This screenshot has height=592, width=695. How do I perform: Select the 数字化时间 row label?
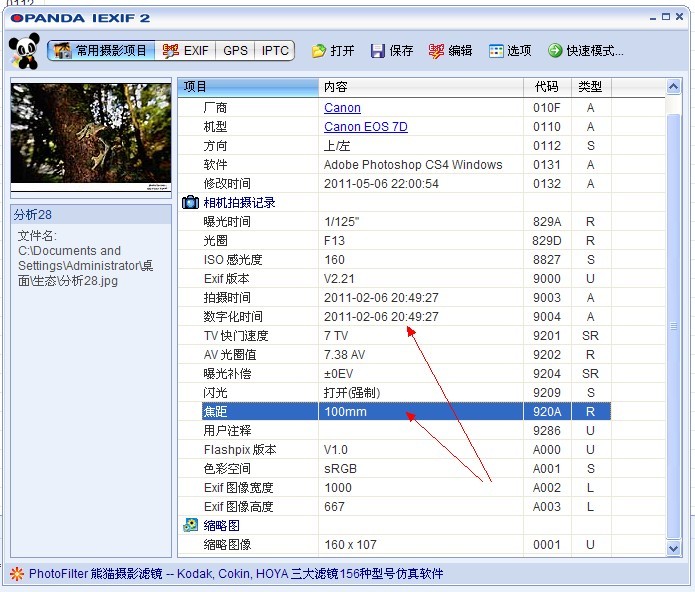[233, 317]
